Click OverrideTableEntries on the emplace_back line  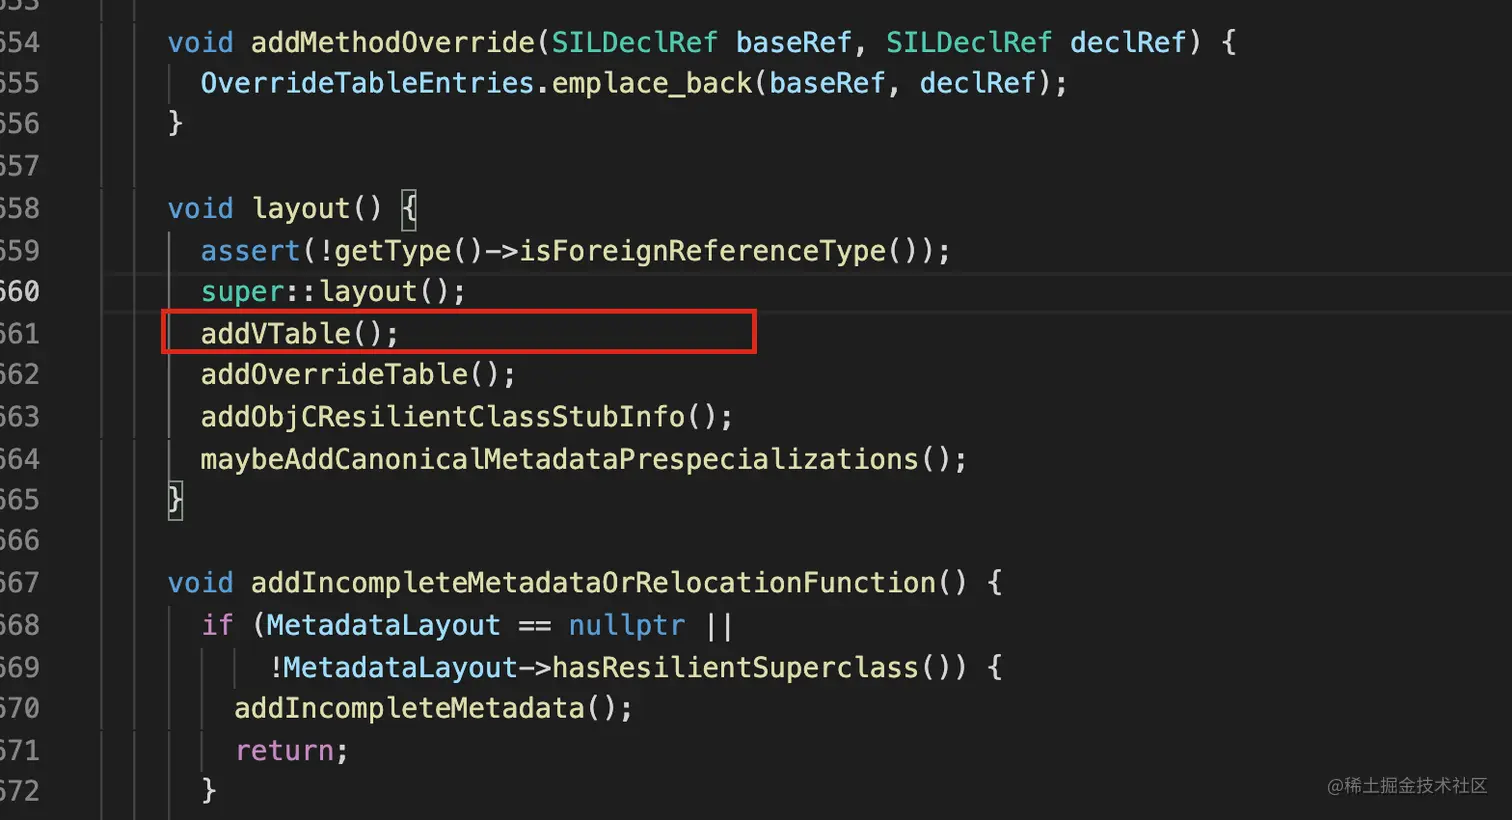click(x=367, y=83)
